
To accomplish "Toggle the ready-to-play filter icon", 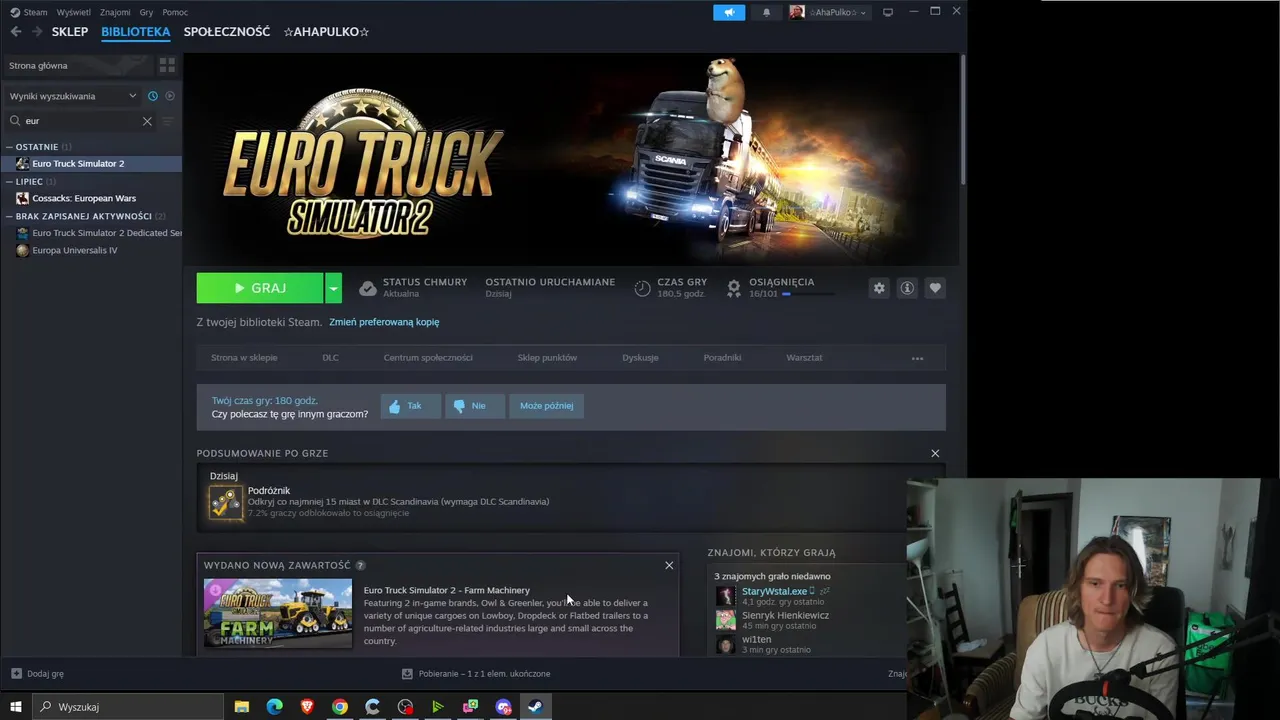I will [x=170, y=96].
